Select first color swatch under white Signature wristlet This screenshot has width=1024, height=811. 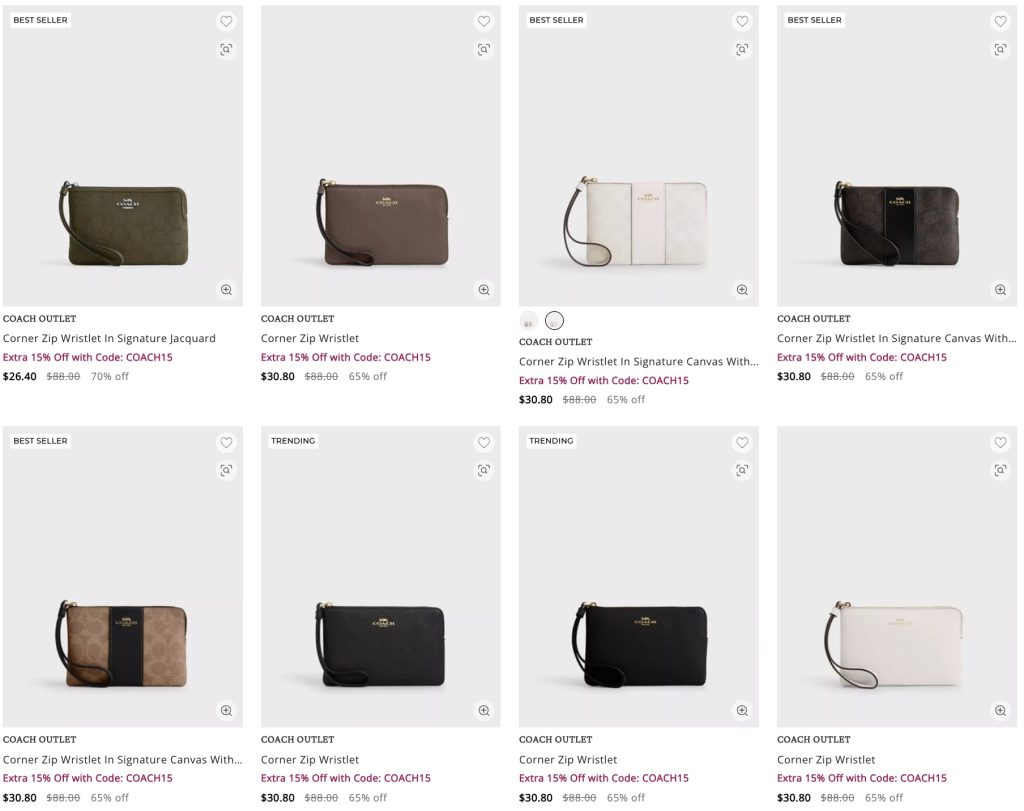coord(529,321)
